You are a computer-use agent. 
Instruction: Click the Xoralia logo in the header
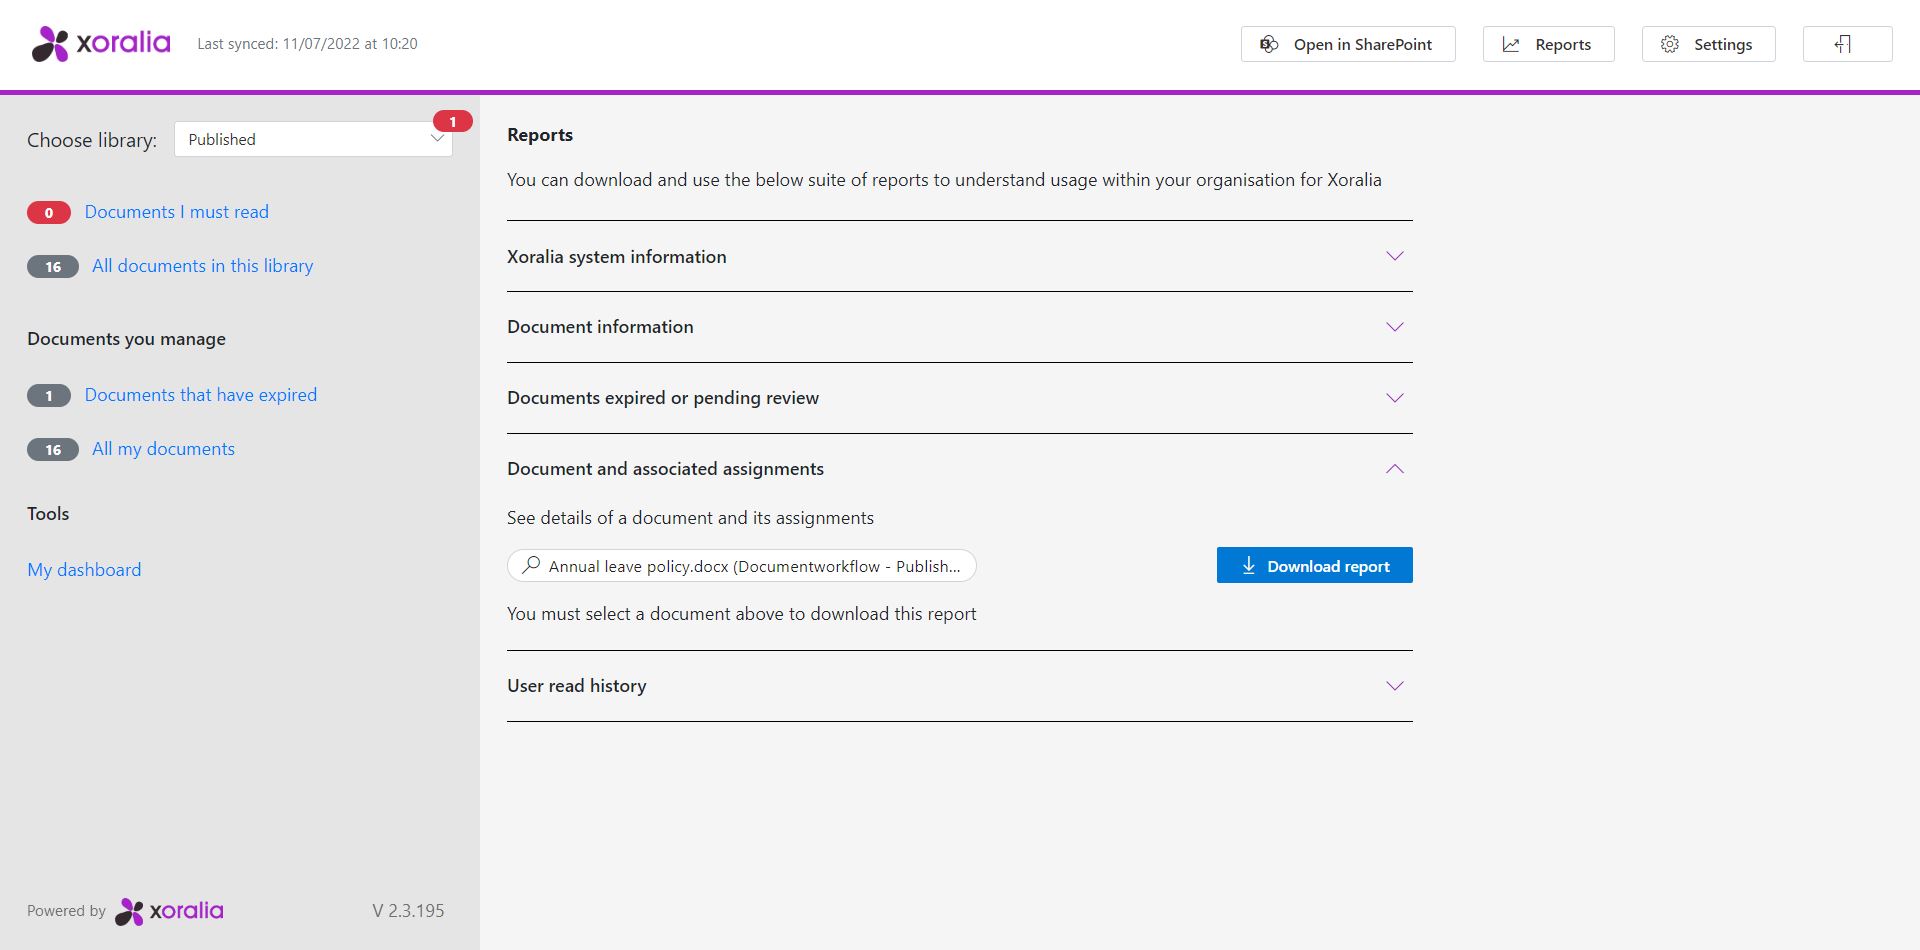[x=101, y=43]
